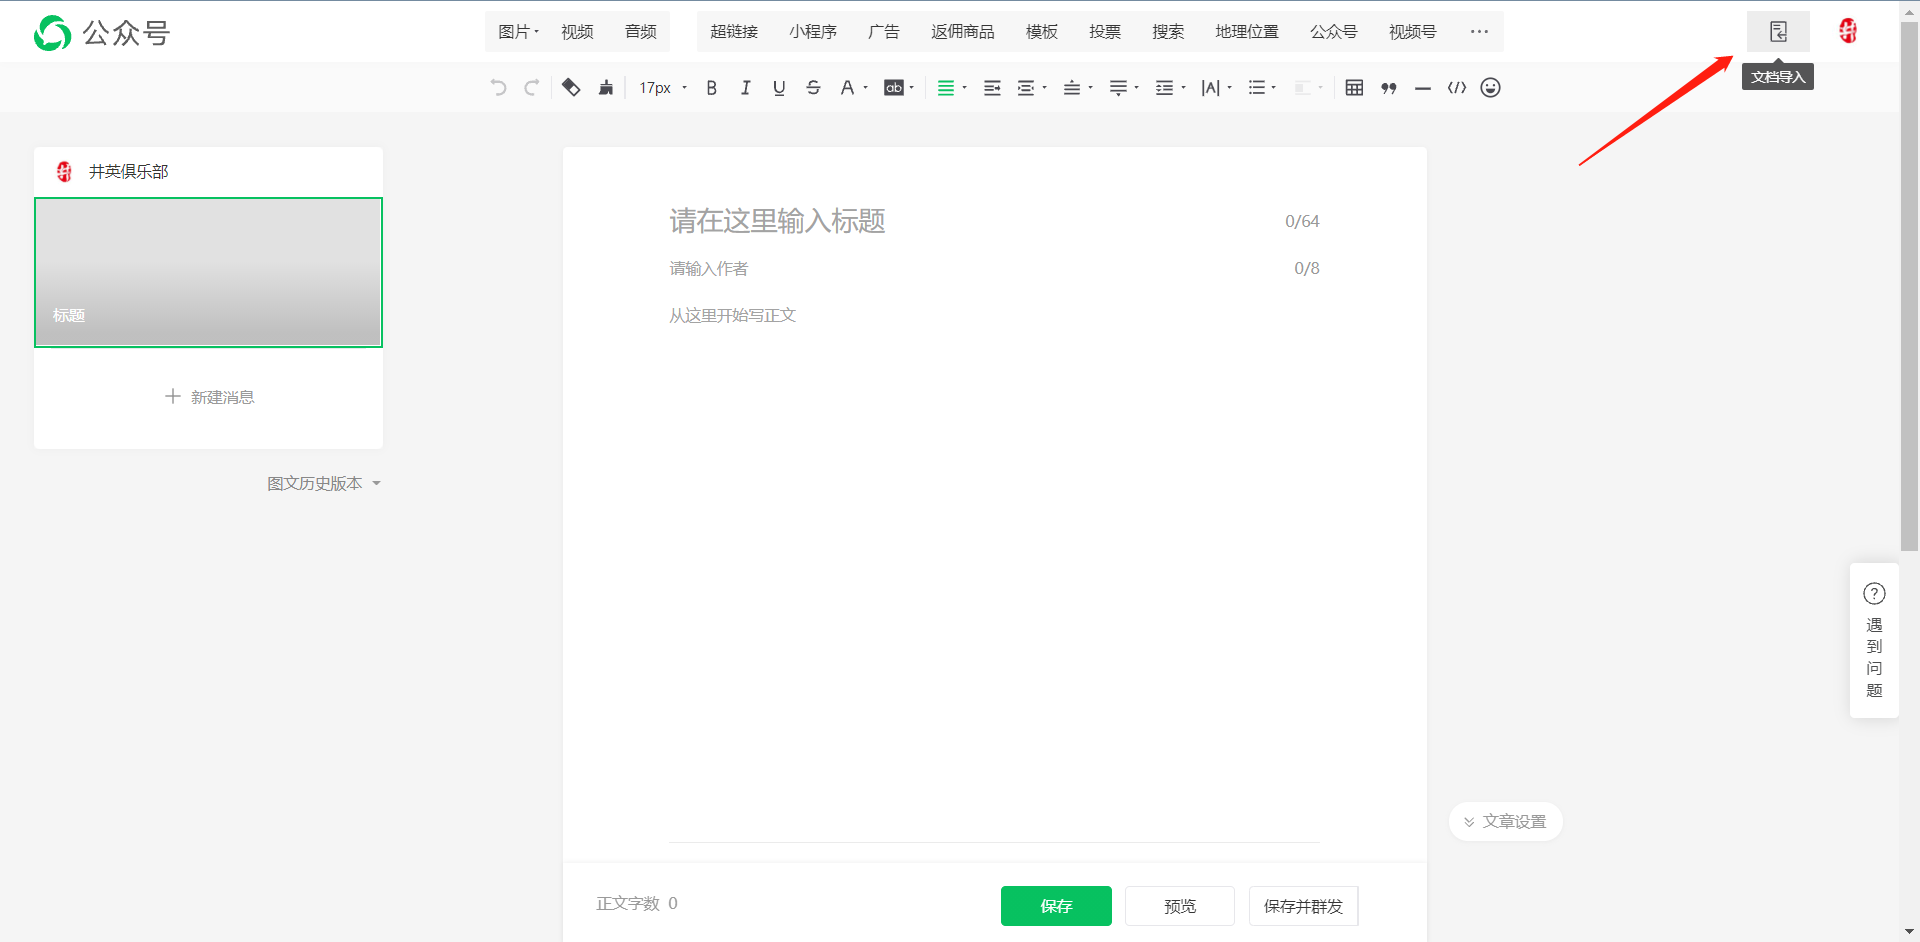Click the text background color icon

(894, 88)
